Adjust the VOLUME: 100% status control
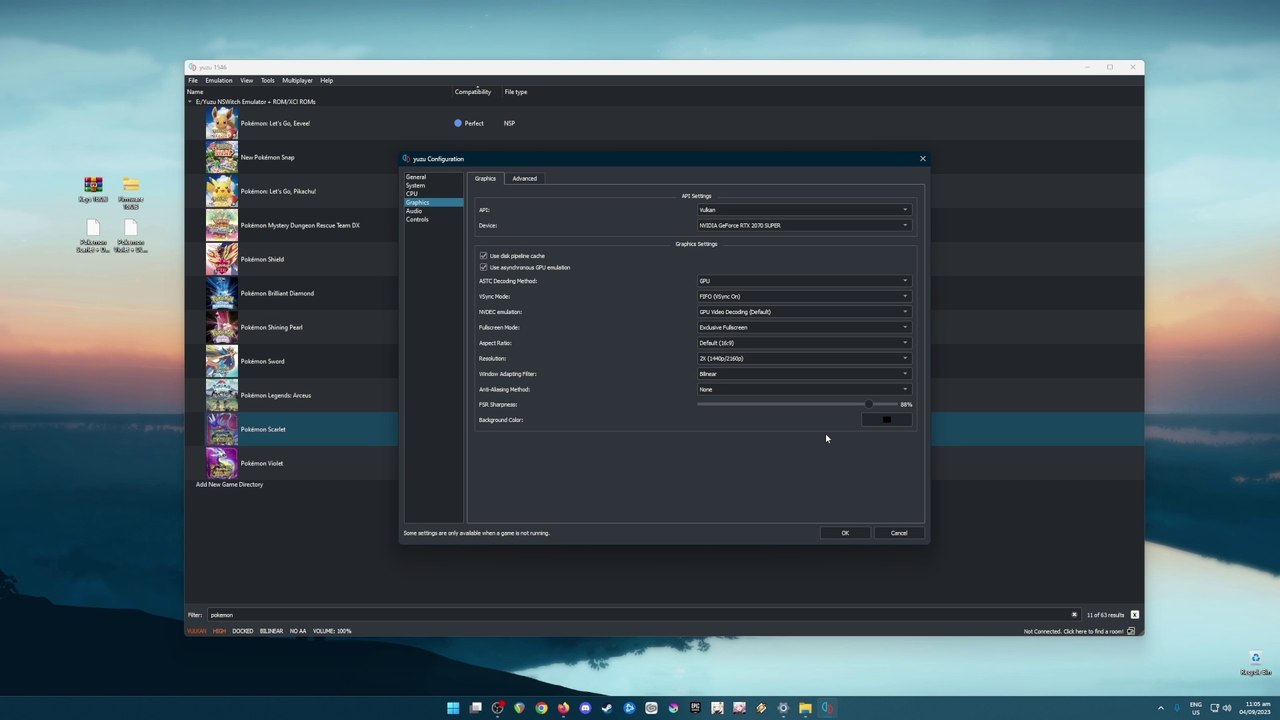 pyautogui.click(x=332, y=631)
